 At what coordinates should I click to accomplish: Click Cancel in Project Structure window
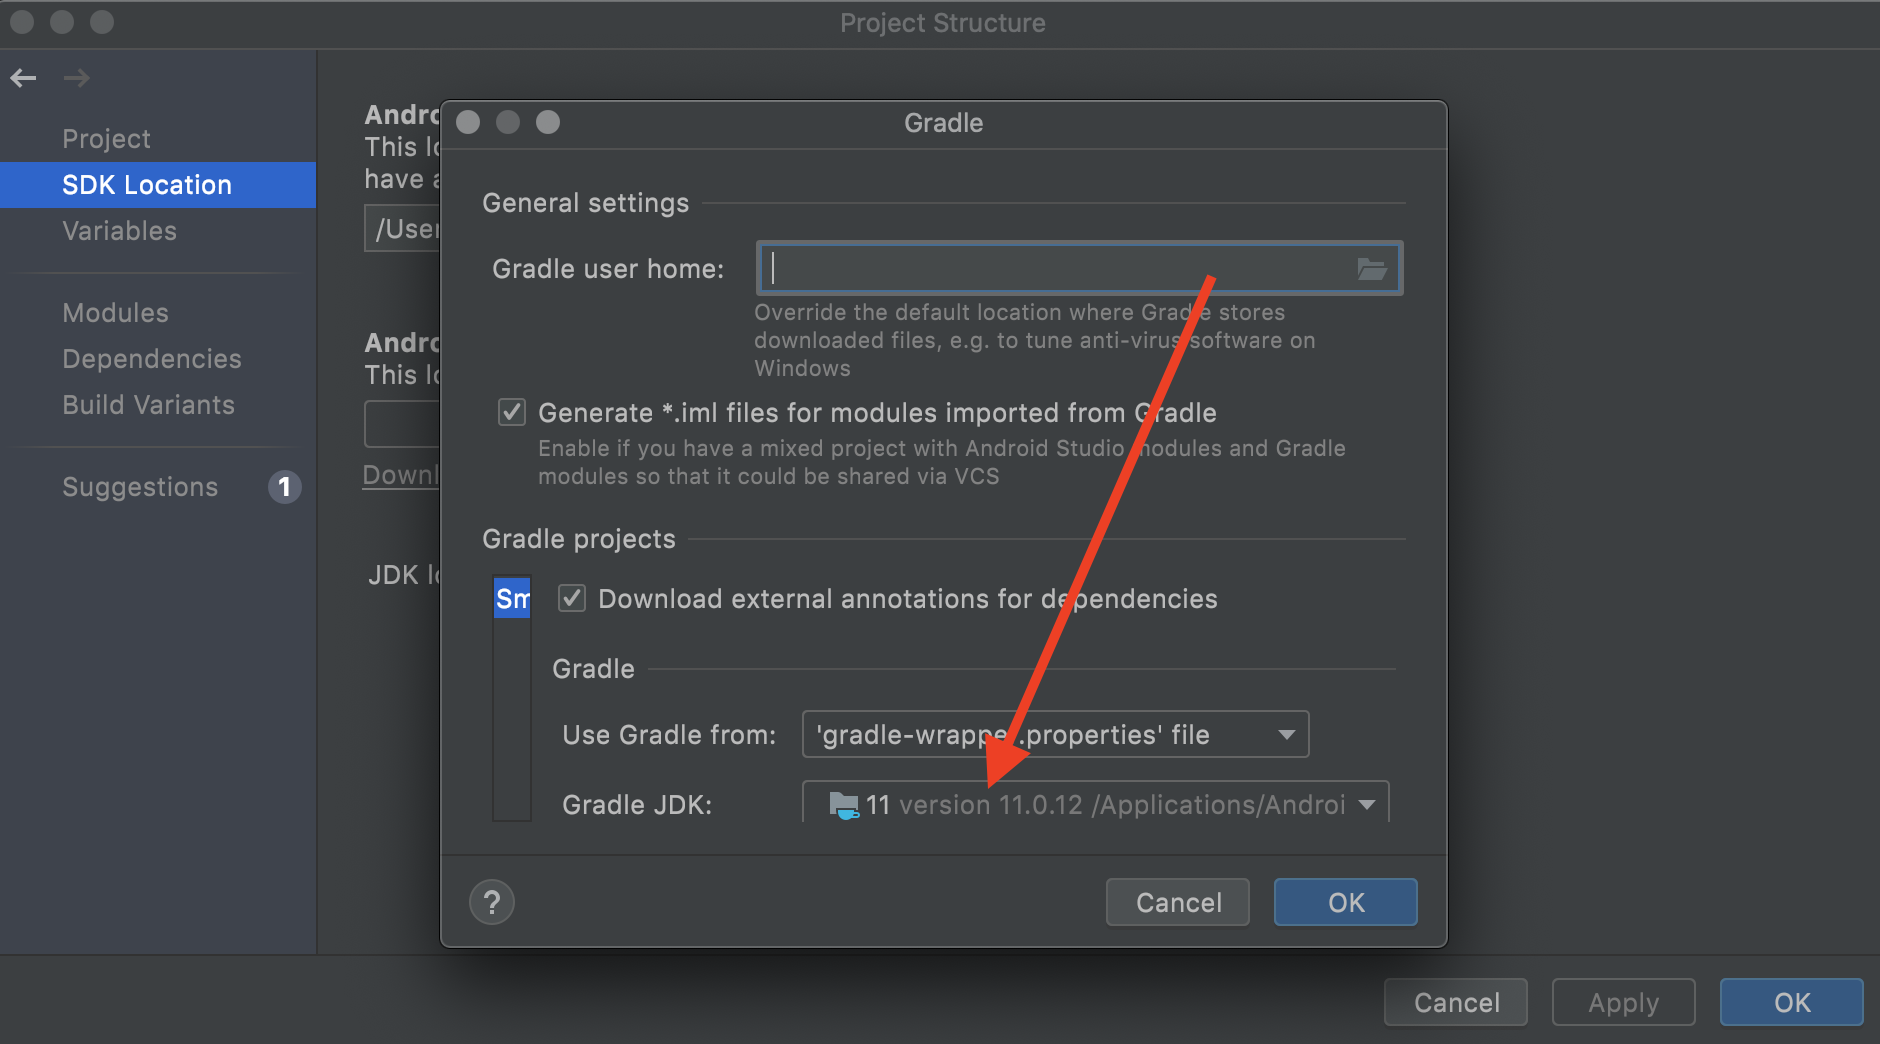(1456, 1002)
